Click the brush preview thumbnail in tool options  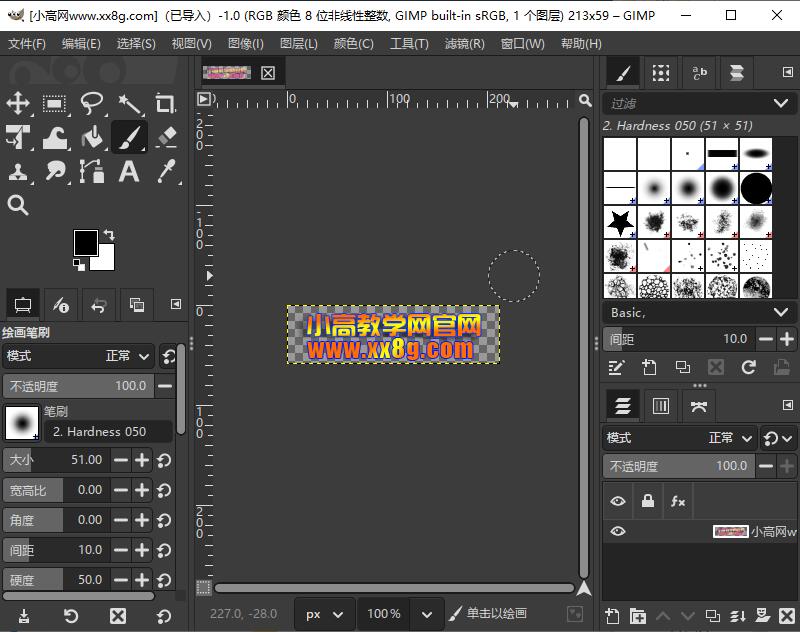click(x=22, y=423)
